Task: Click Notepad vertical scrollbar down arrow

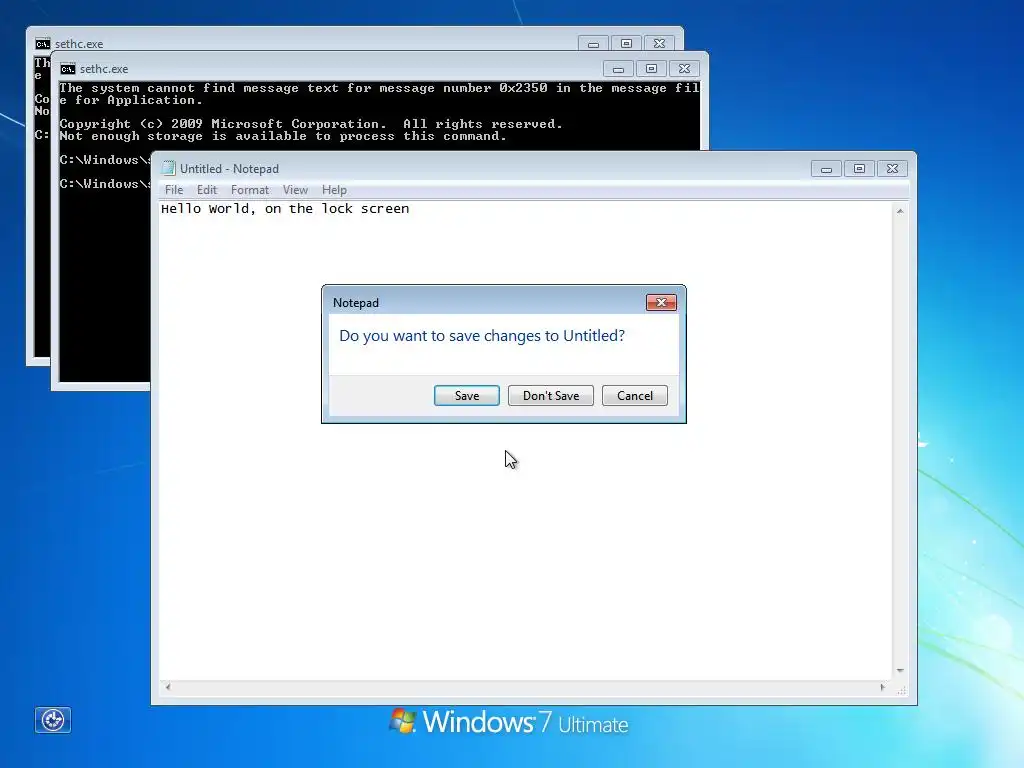Action: point(900,671)
